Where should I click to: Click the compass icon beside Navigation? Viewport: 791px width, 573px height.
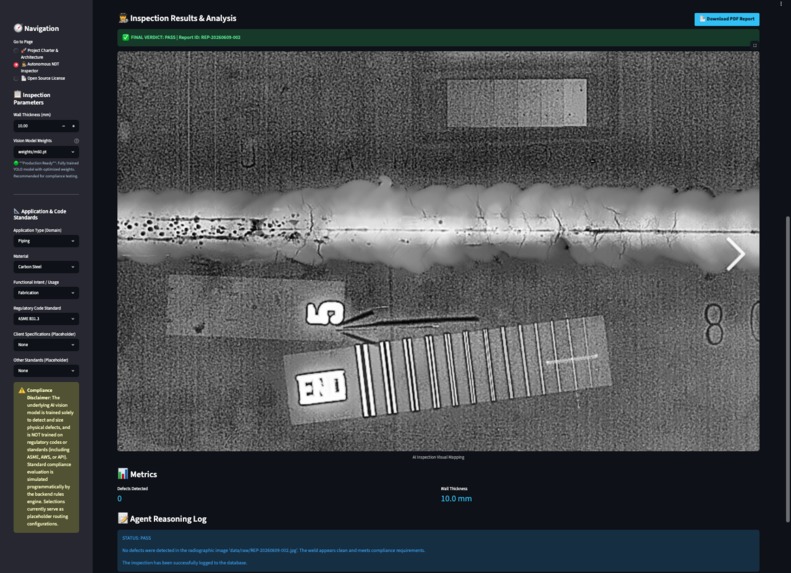click(18, 28)
